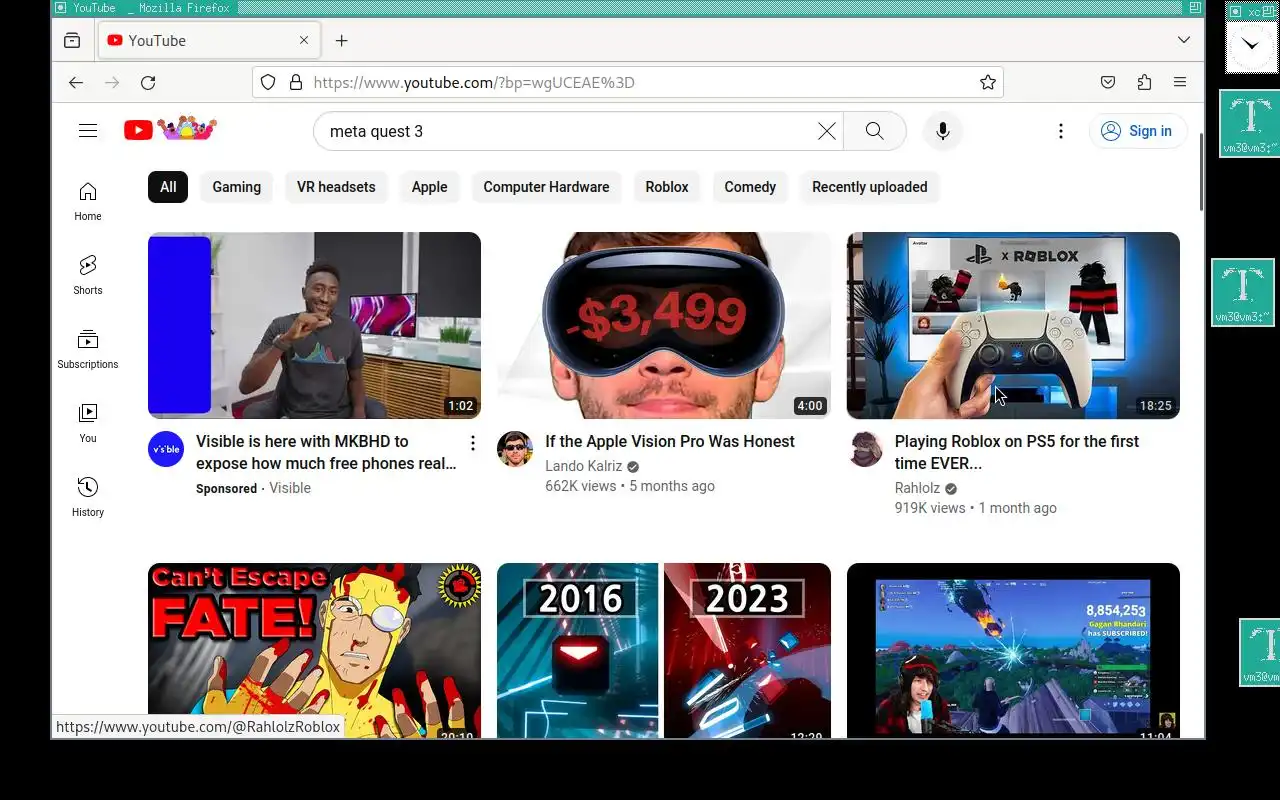Viewport: 1280px width, 800px height.
Task: Open YouTube settings three-dot menu
Action: [x=1061, y=131]
